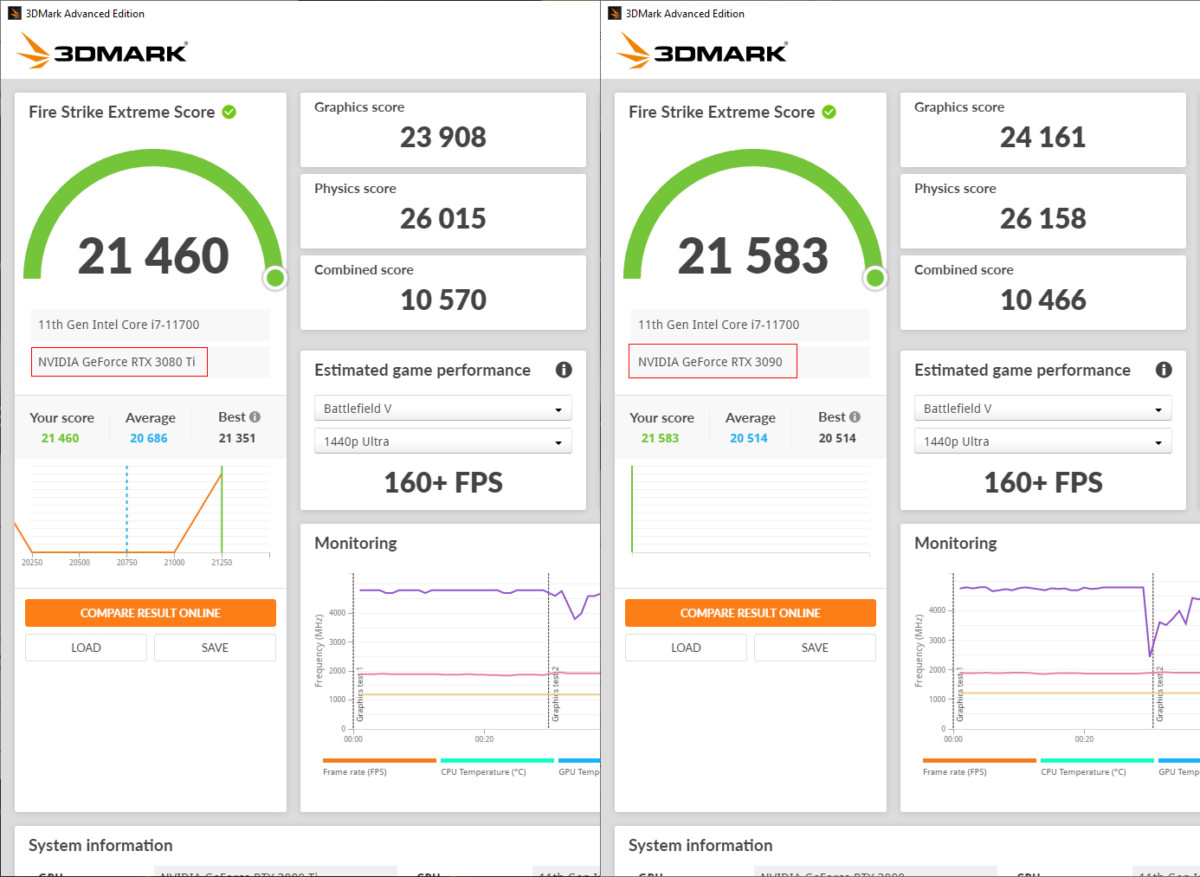Click Monitoring heading in left window

coord(355,543)
